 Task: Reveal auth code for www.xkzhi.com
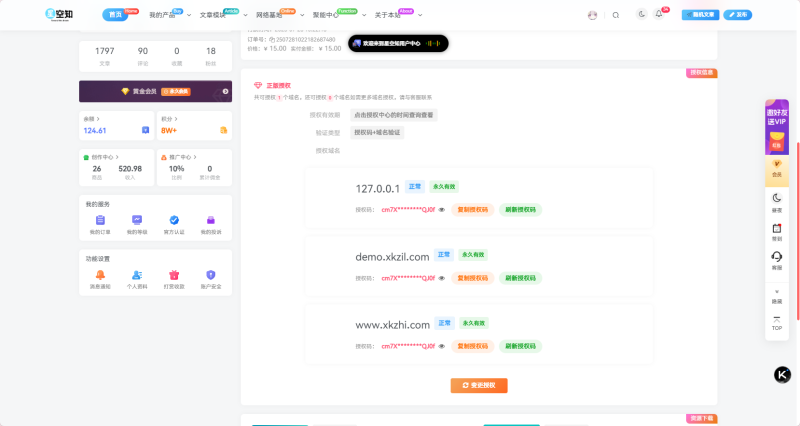coord(442,346)
